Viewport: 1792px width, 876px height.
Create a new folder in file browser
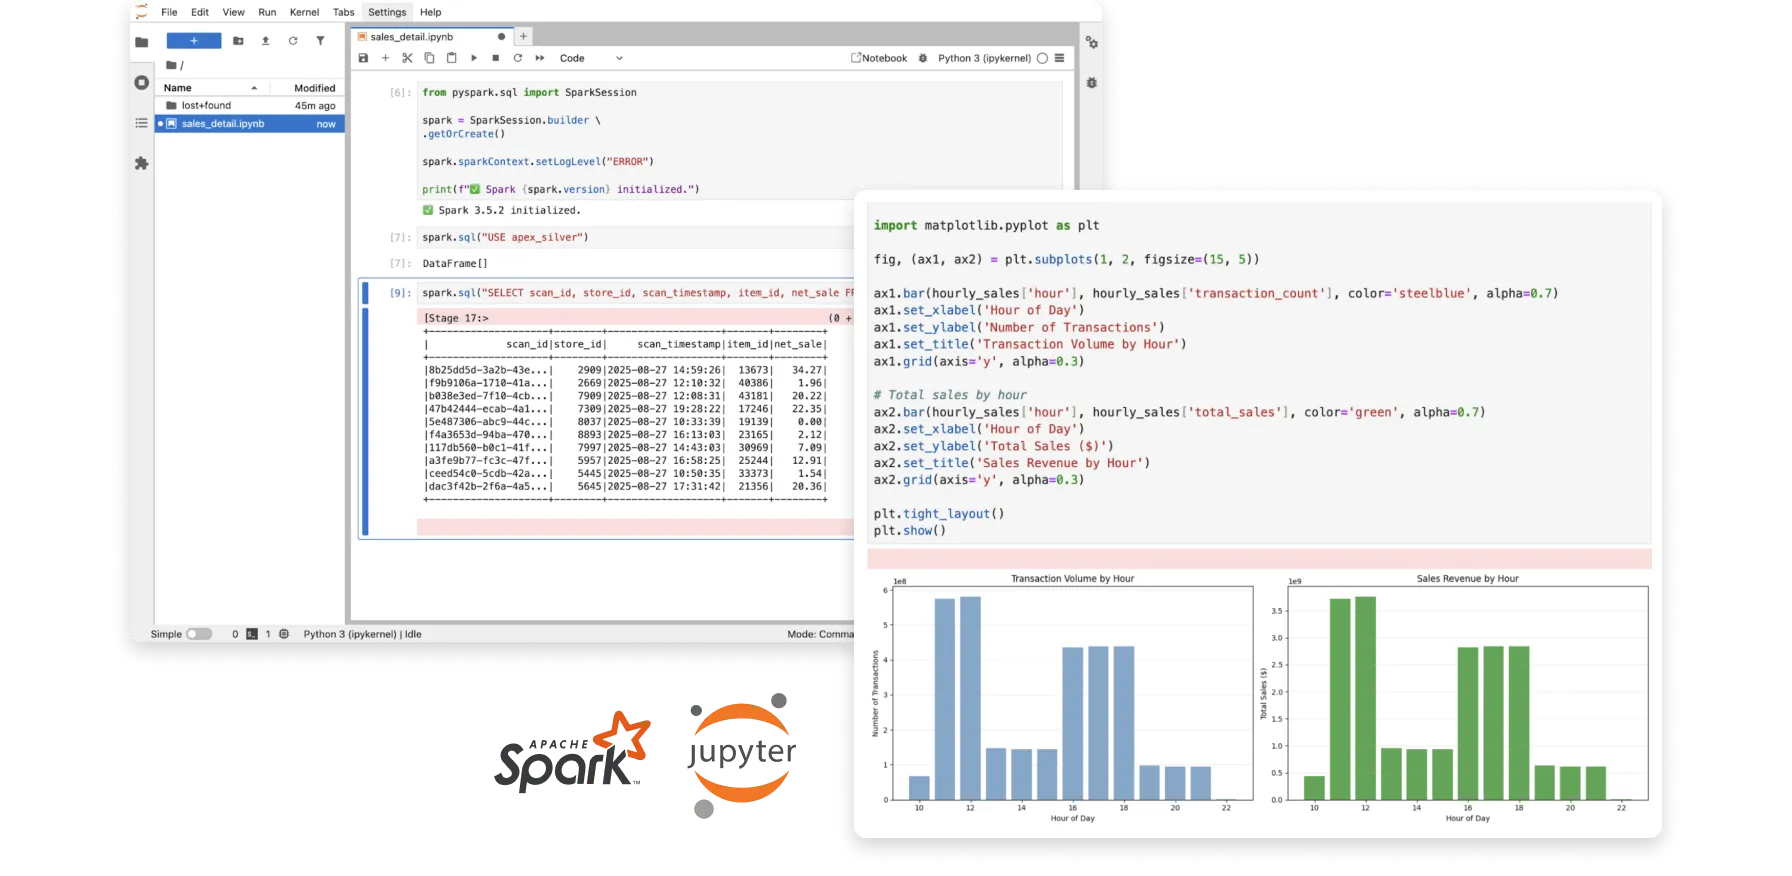coord(238,41)
